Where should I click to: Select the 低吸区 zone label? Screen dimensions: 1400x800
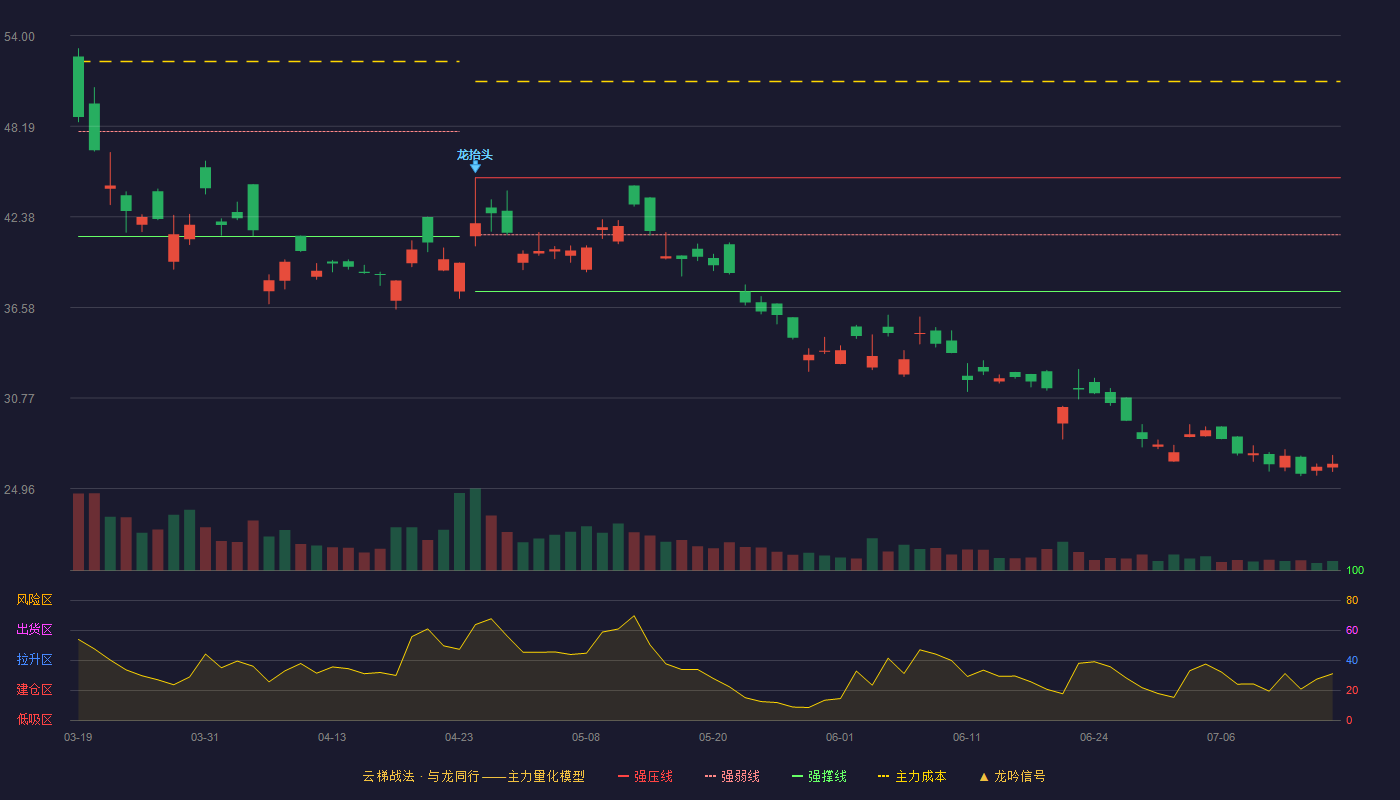point(34,719)
